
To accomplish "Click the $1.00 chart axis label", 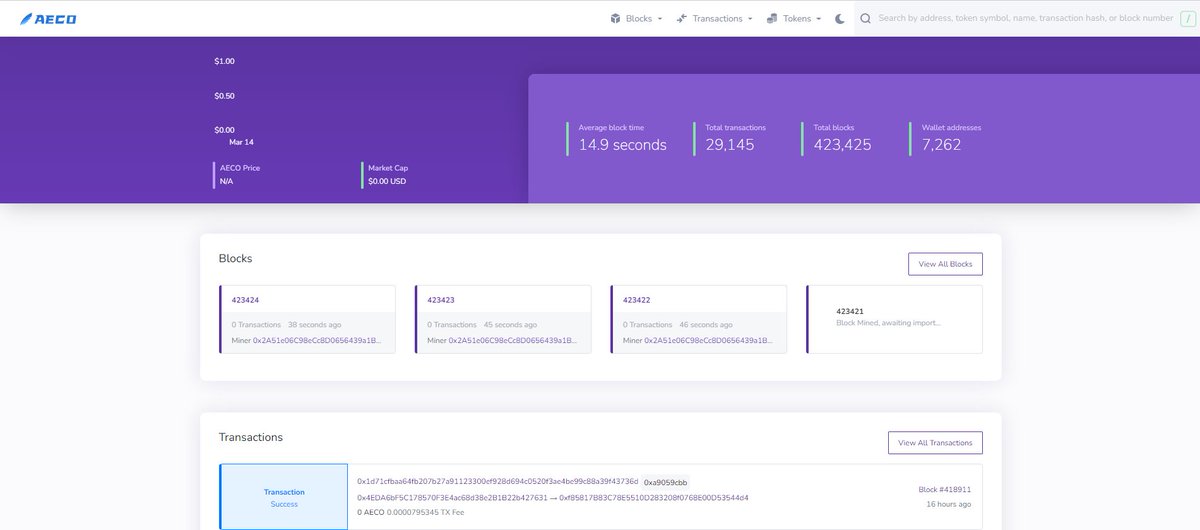I will [224, 61].
